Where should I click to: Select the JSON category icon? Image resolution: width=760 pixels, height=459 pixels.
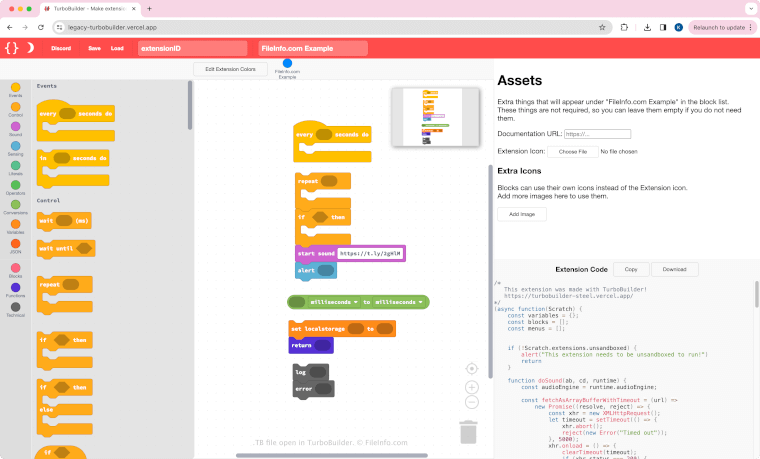pos(15,243)
